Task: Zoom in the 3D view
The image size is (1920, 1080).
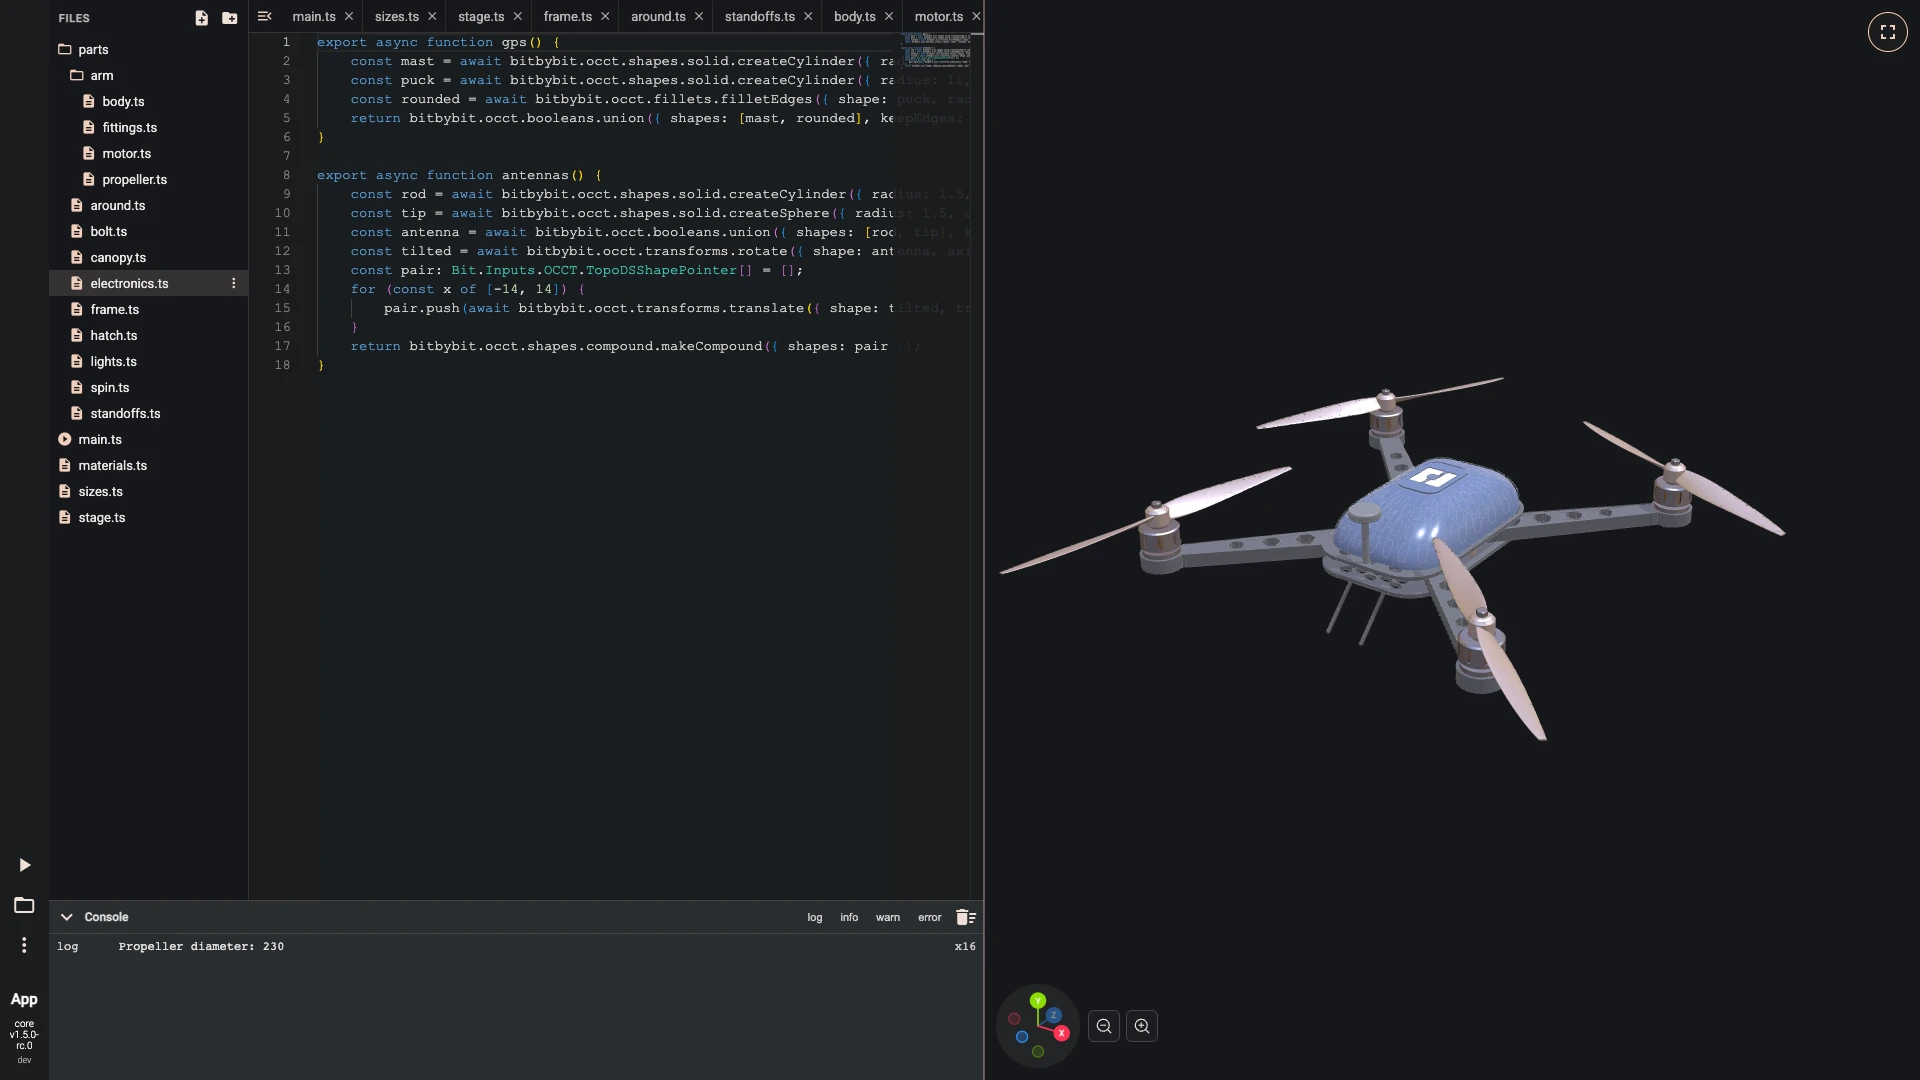Action: tap(1142, 1026)
